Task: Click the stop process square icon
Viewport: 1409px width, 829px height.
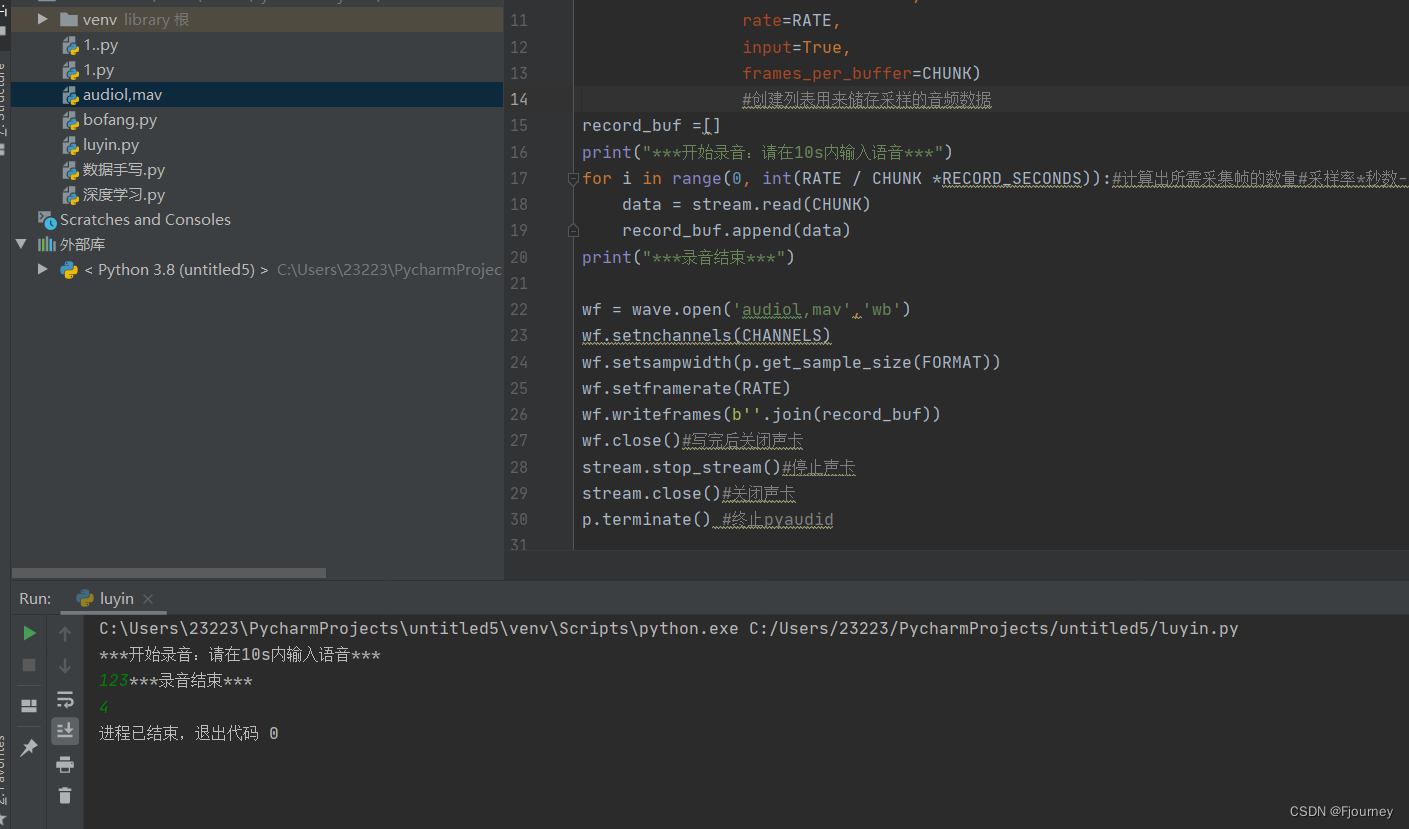Action: pos(29,665)
